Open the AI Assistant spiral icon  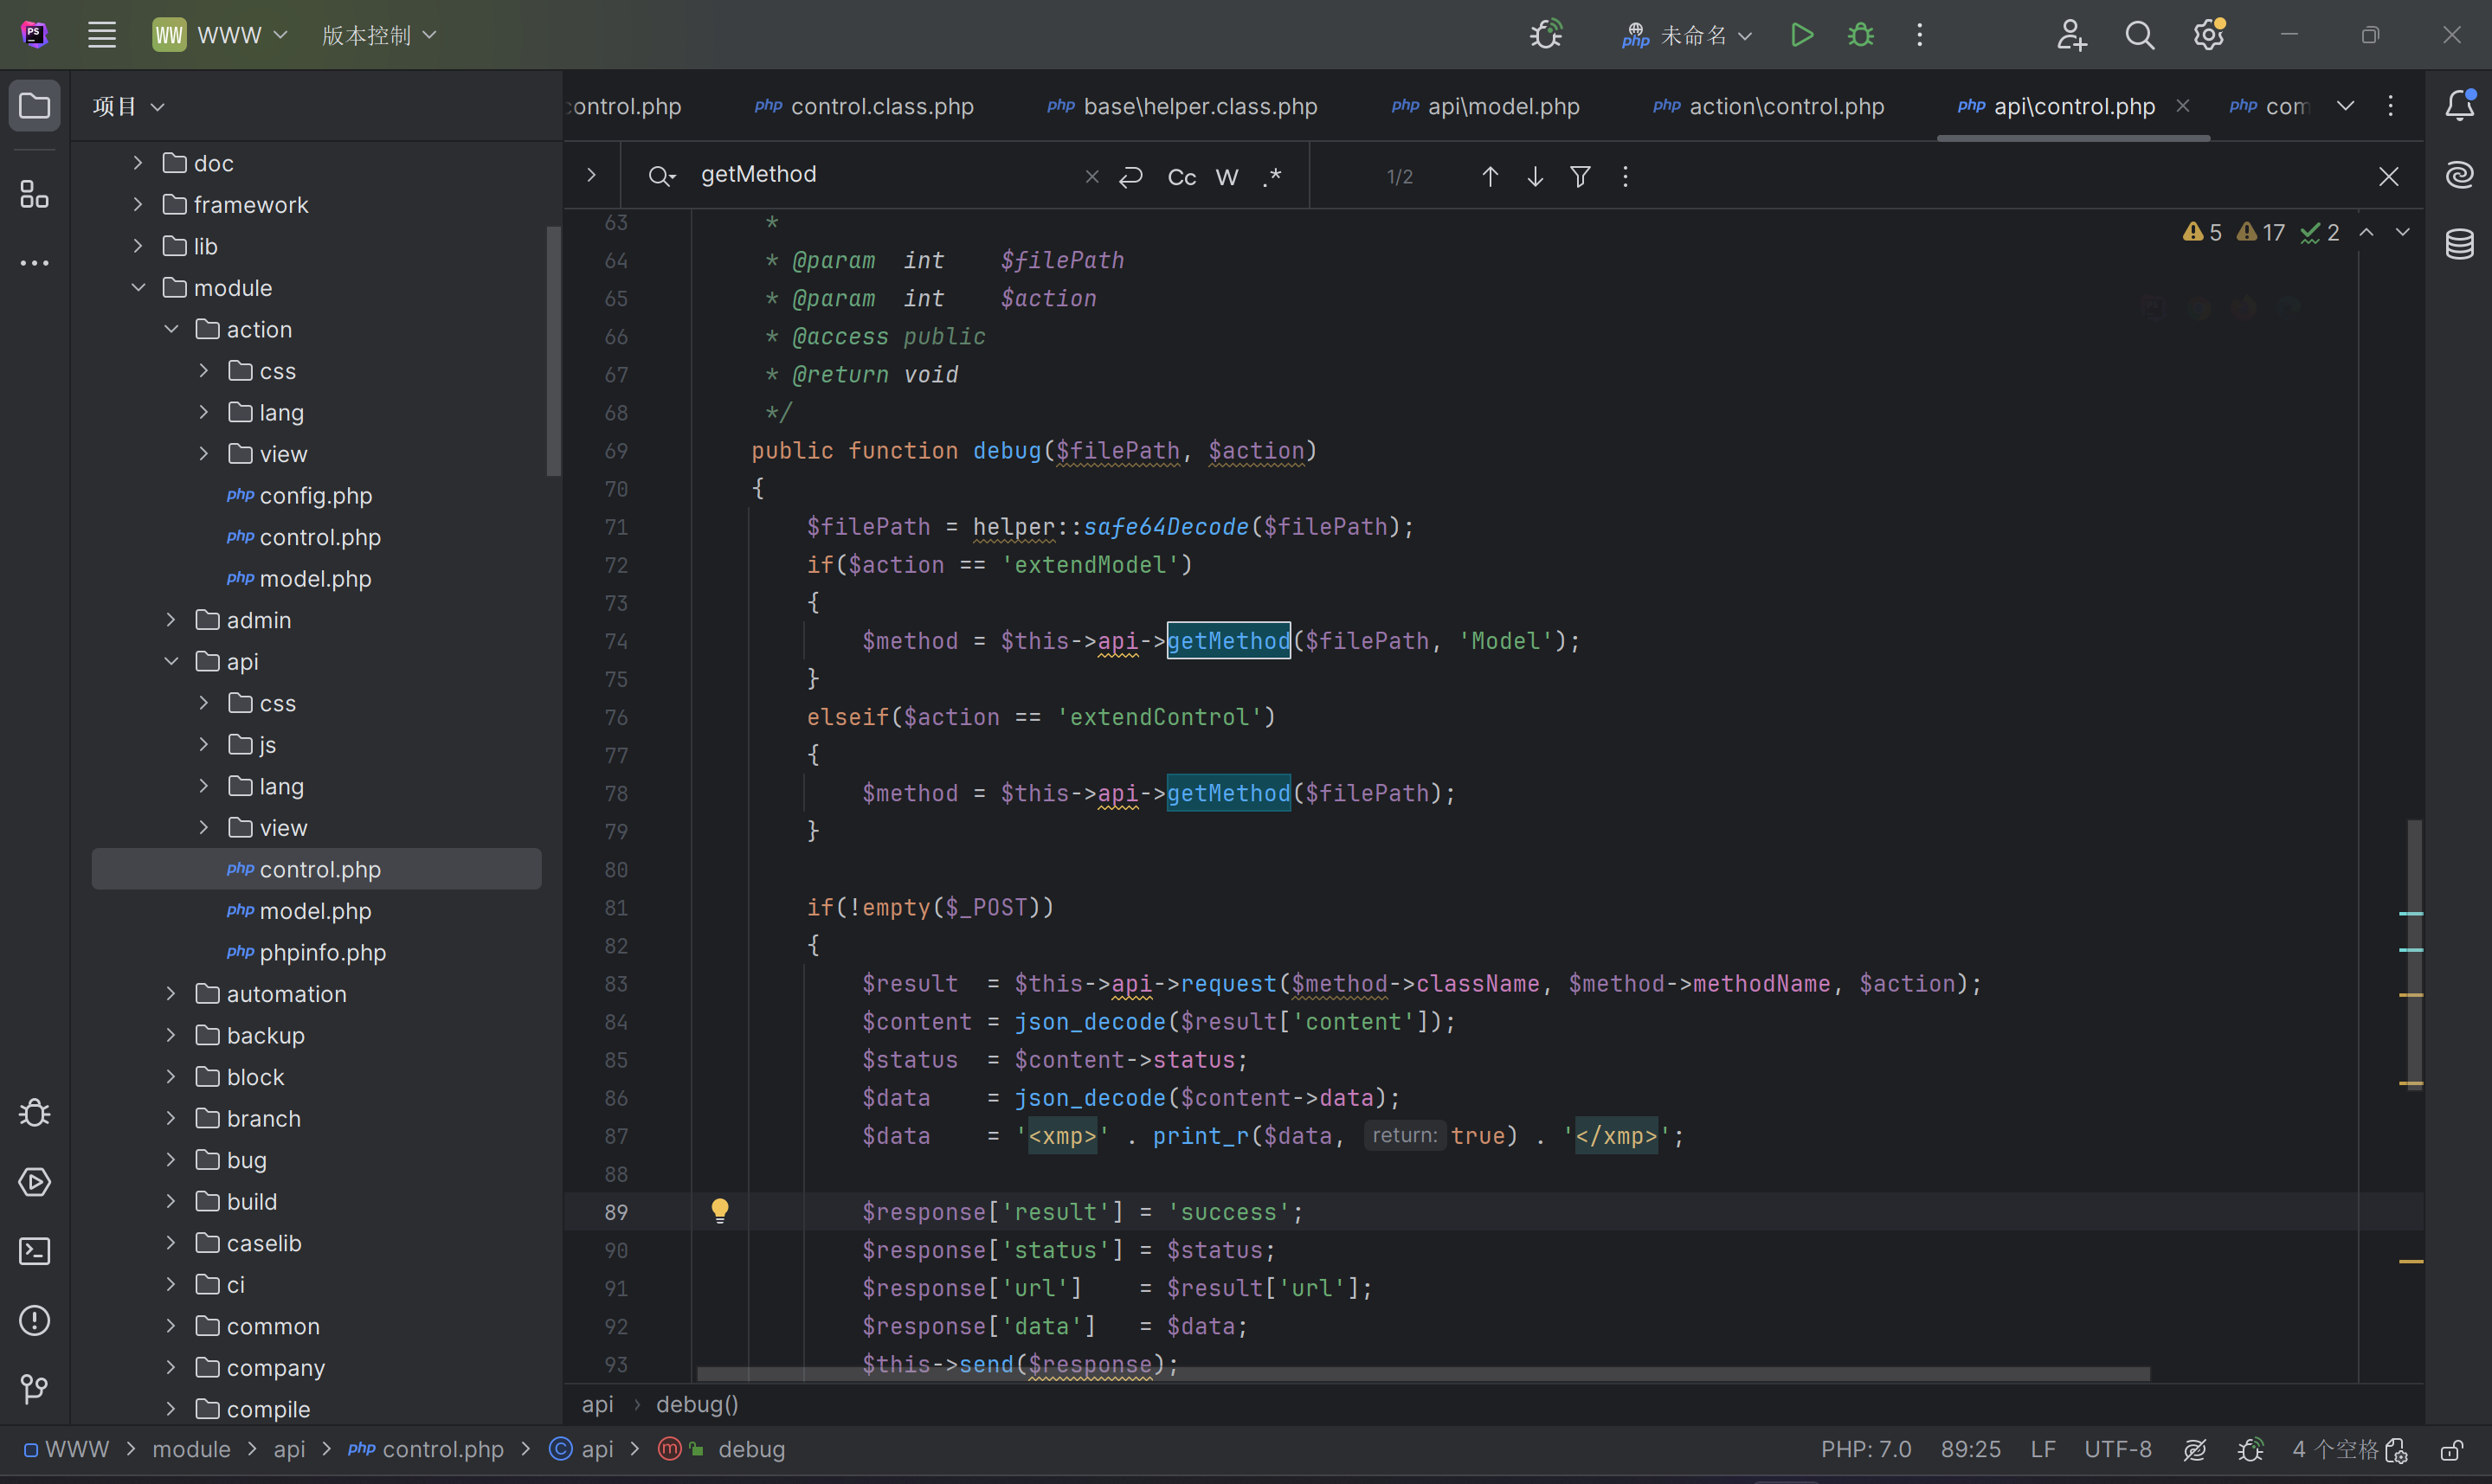click(x=2459, y=175)
